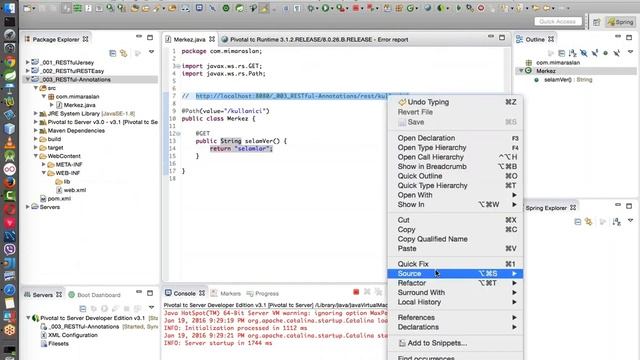
Task: Select Open Declaration from context menu
Action: pos(455,138)
